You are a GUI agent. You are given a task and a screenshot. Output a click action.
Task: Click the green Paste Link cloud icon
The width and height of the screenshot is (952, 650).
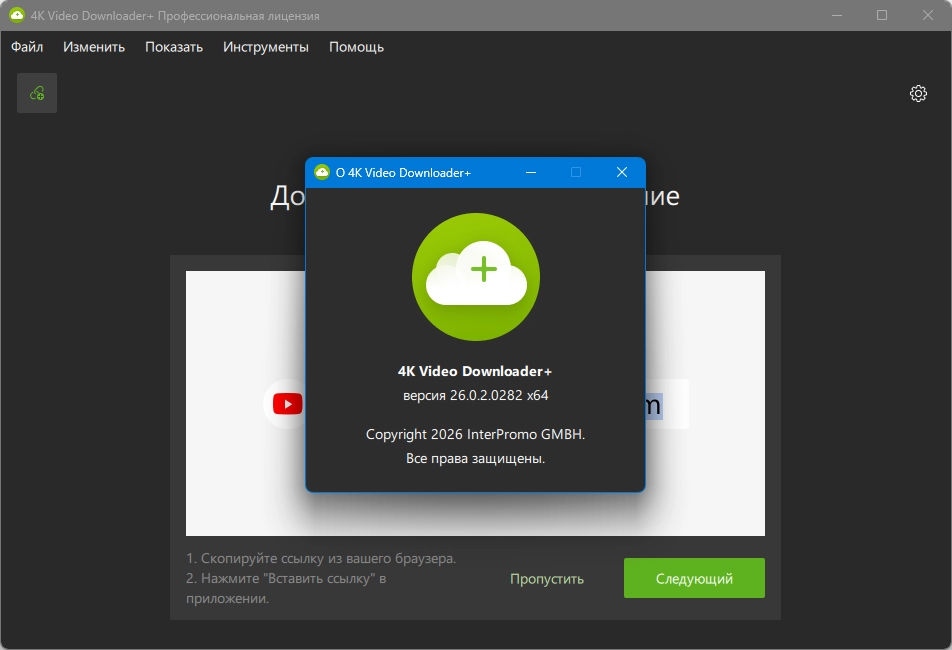point(37,93)
